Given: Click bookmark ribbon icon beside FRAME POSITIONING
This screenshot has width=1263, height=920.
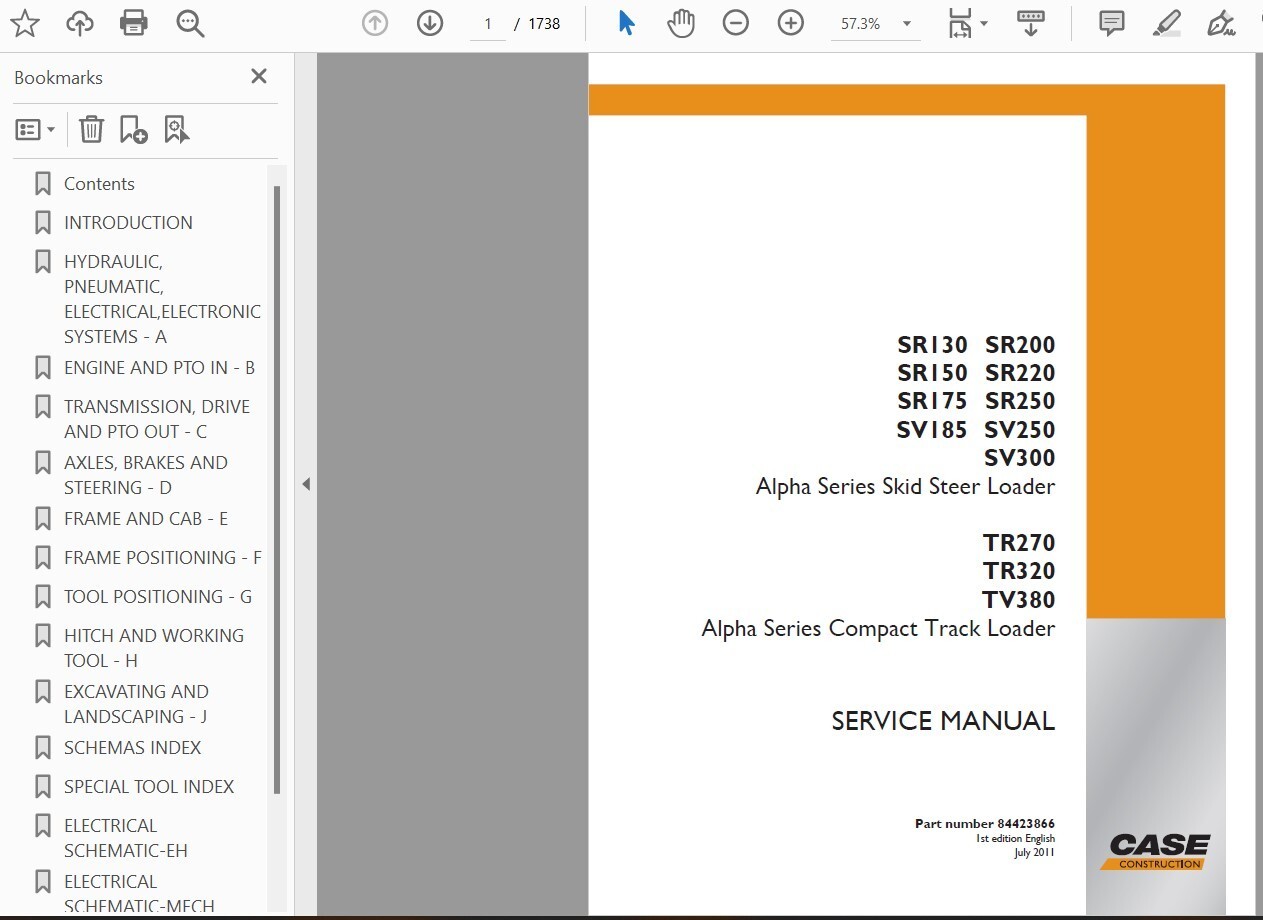Looking at the screenshot, I should 42,557.
